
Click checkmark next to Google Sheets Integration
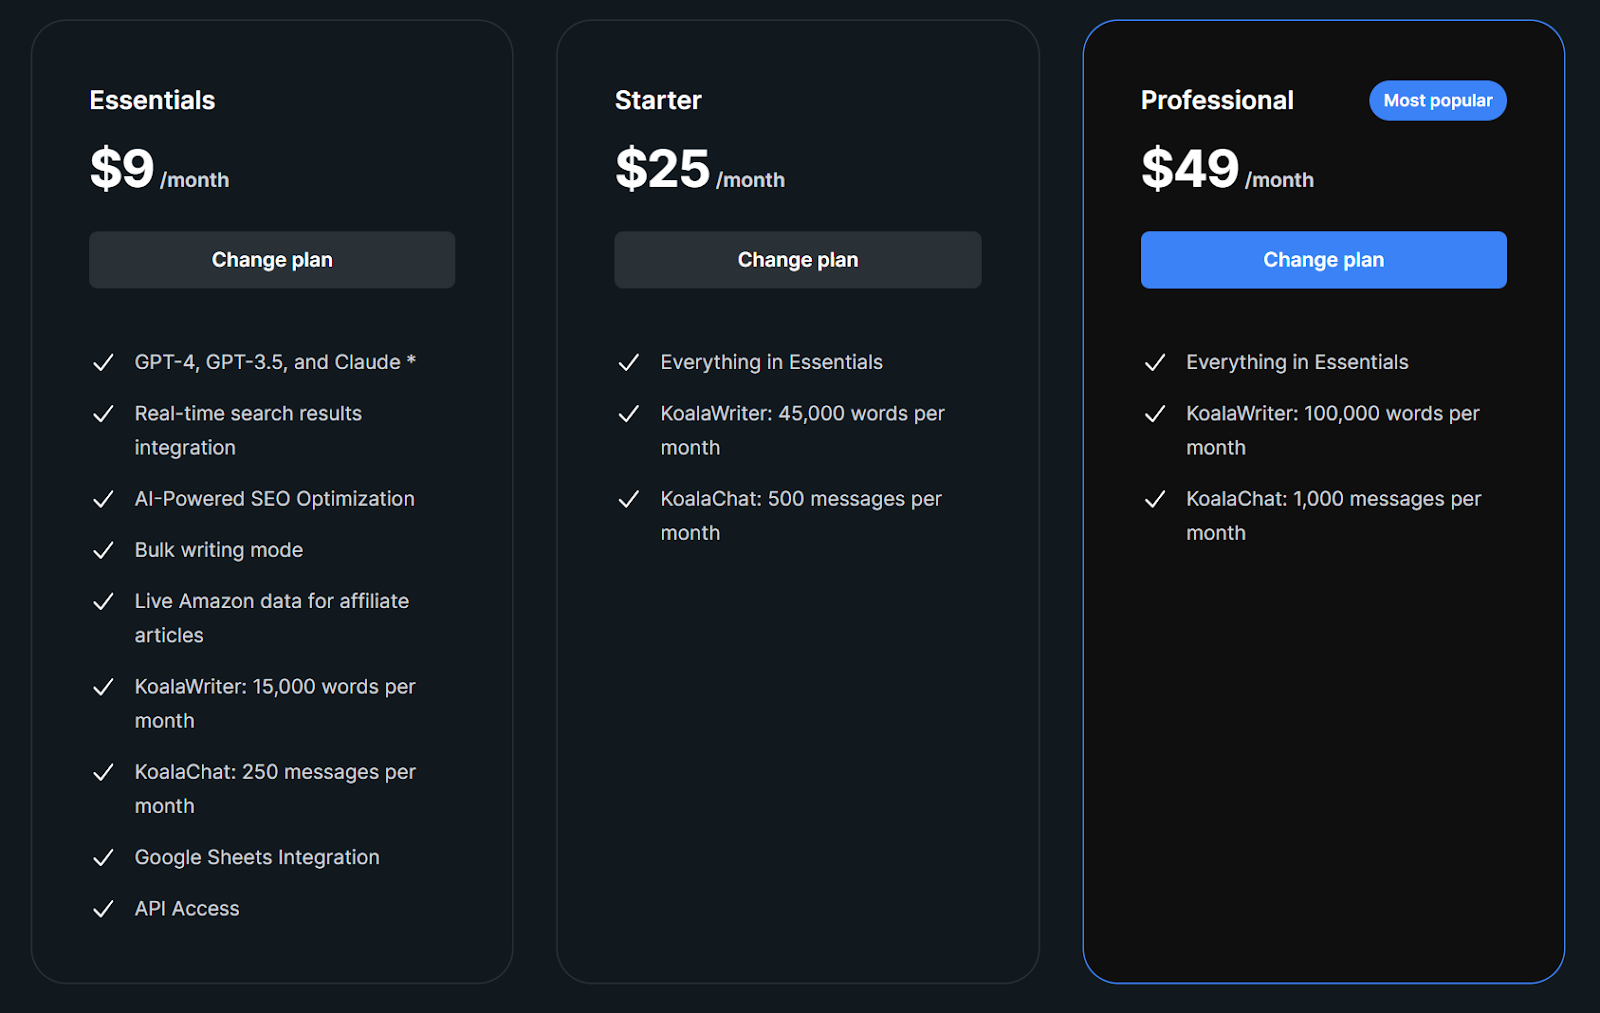[103, 858]
